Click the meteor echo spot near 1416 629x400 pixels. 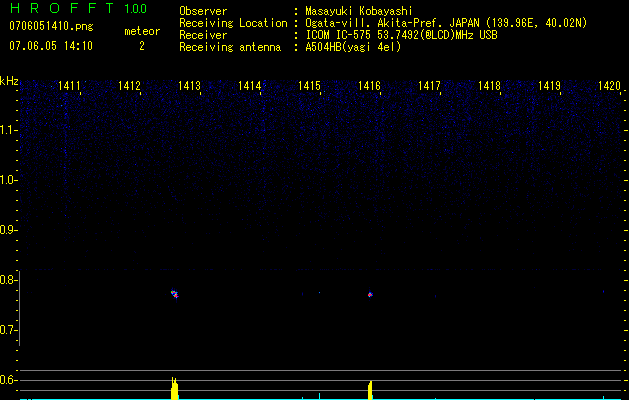click(370, 295)
